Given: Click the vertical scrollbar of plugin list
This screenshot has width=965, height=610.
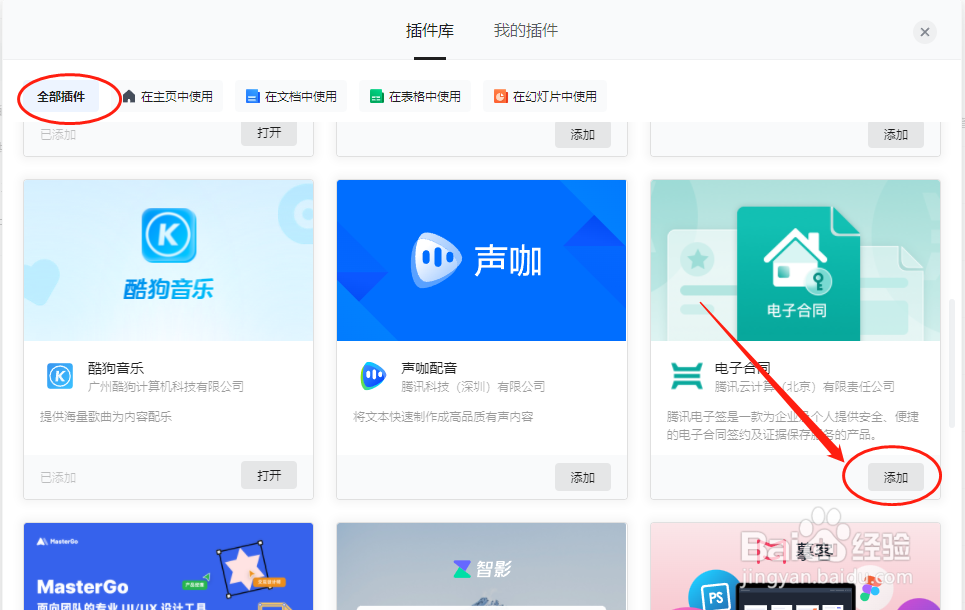Looking at the screenshot, I should (x=952, y=363).
